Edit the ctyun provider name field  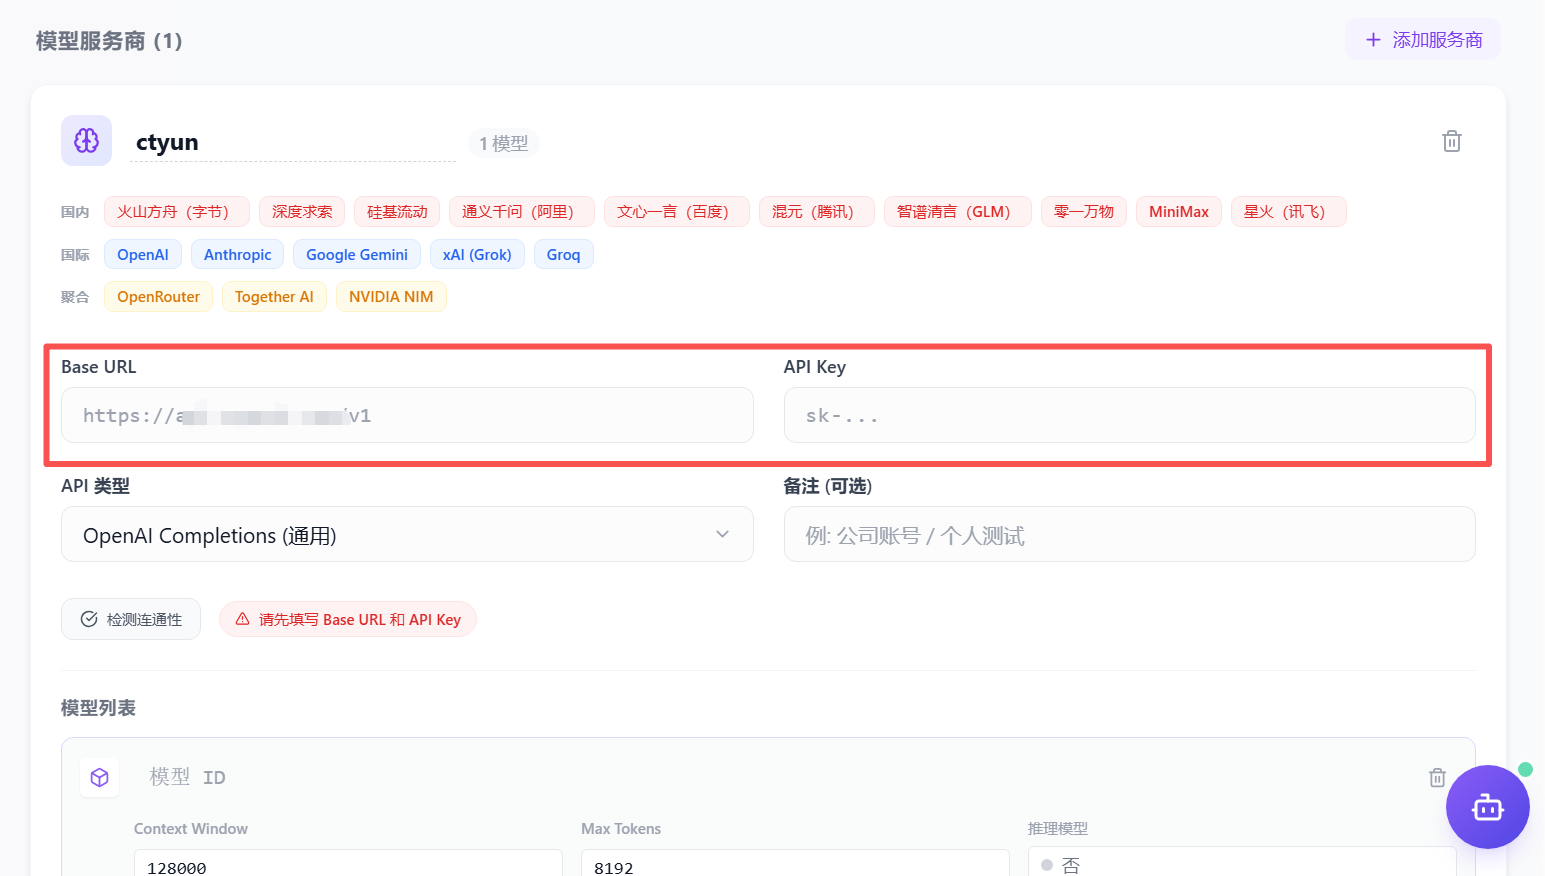tap(292, 143)
